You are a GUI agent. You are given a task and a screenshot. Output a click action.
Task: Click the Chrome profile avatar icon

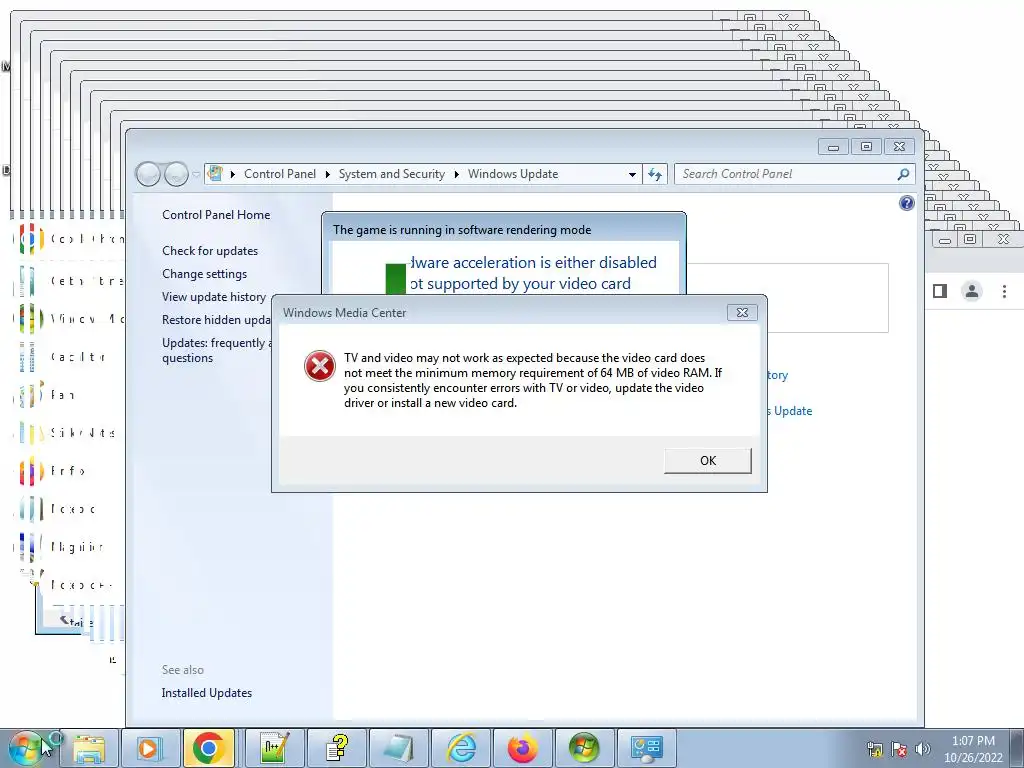(x=972, y=291)
